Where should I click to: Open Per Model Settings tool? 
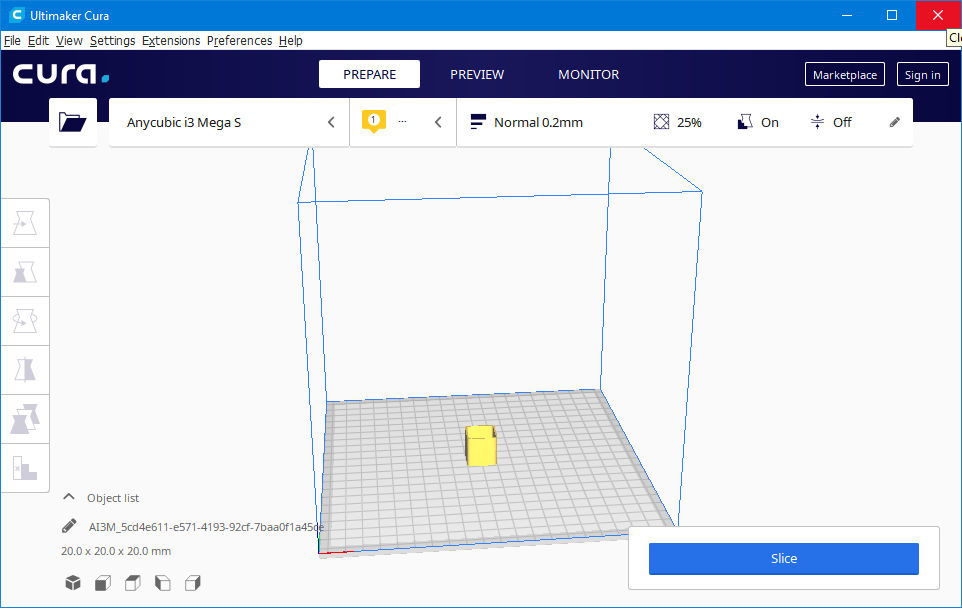click(x=25, y=419)
